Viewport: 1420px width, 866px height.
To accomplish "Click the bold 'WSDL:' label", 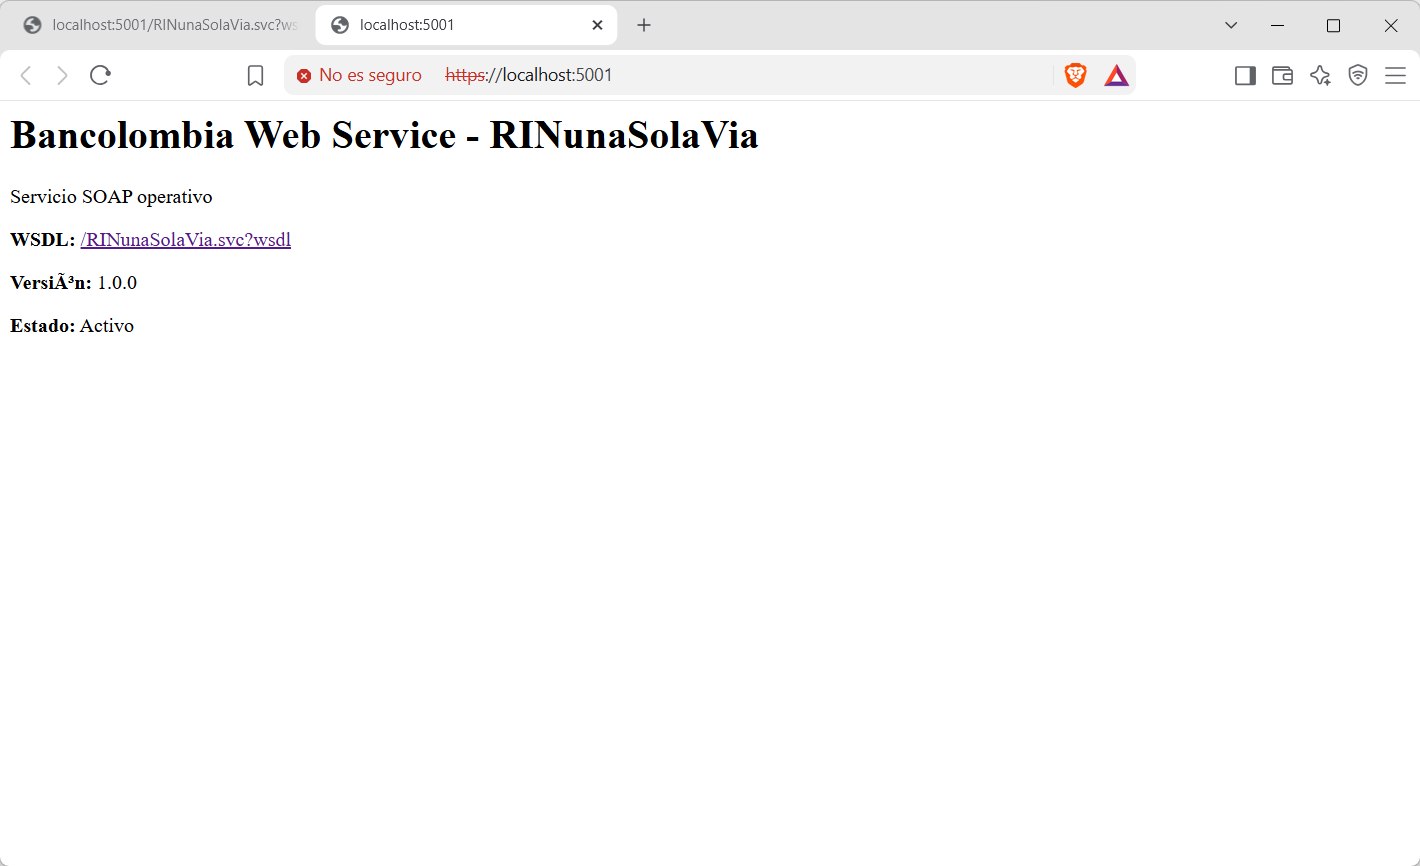I will [42, 240].
